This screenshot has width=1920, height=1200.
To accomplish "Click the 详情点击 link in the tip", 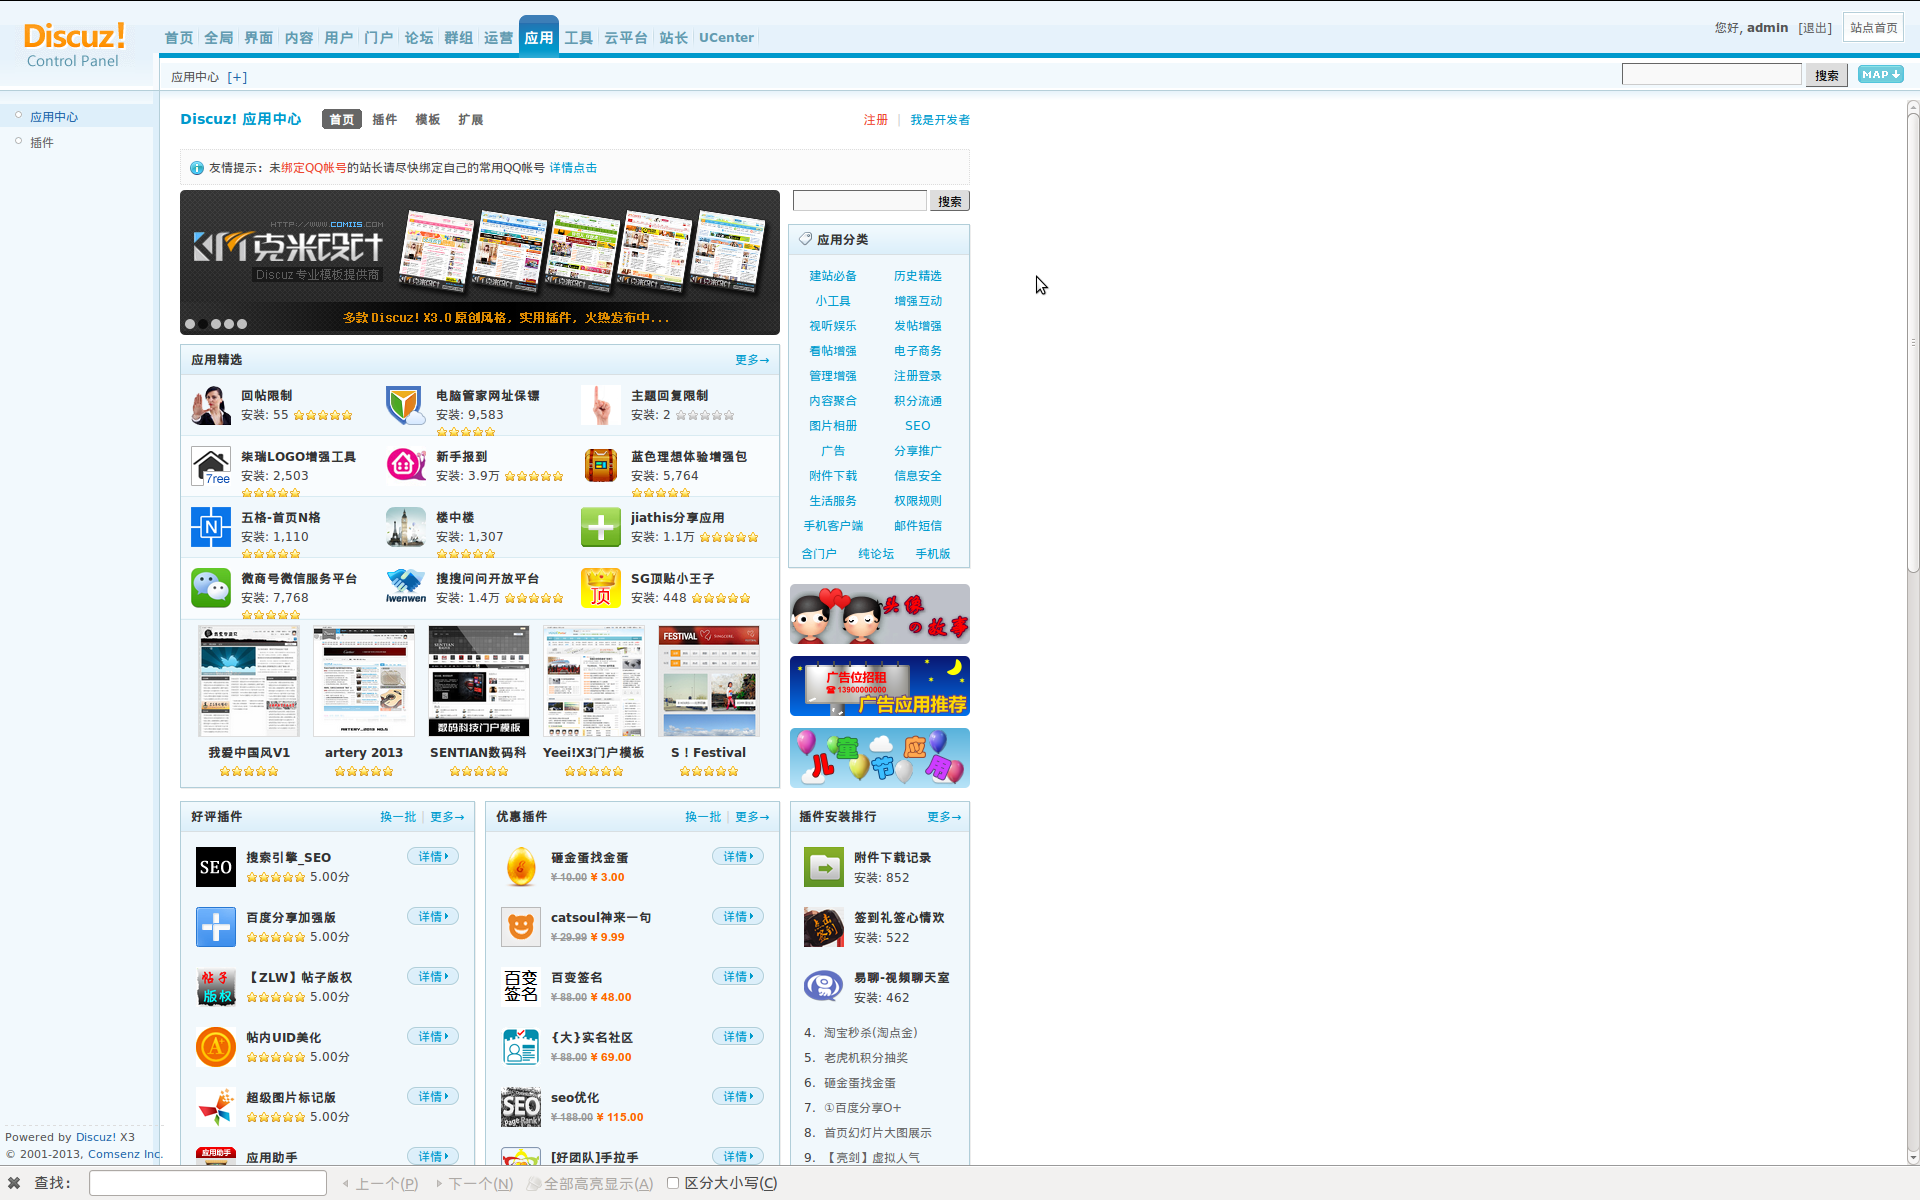I will click(x=573, y=168).
